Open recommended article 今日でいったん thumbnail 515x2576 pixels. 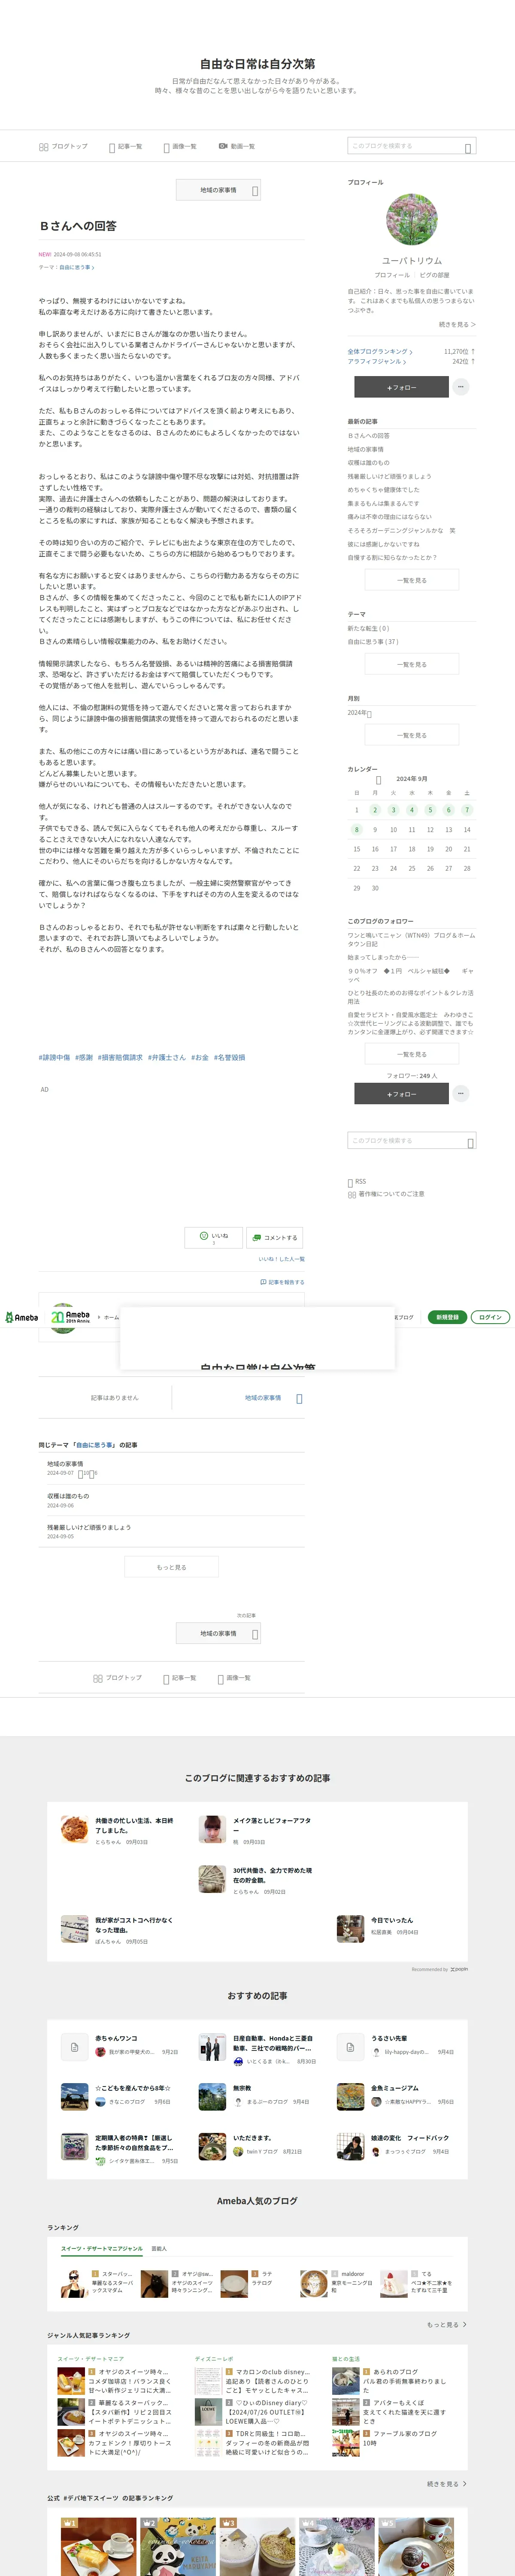pyautogui.click(x=350, y=1928)
